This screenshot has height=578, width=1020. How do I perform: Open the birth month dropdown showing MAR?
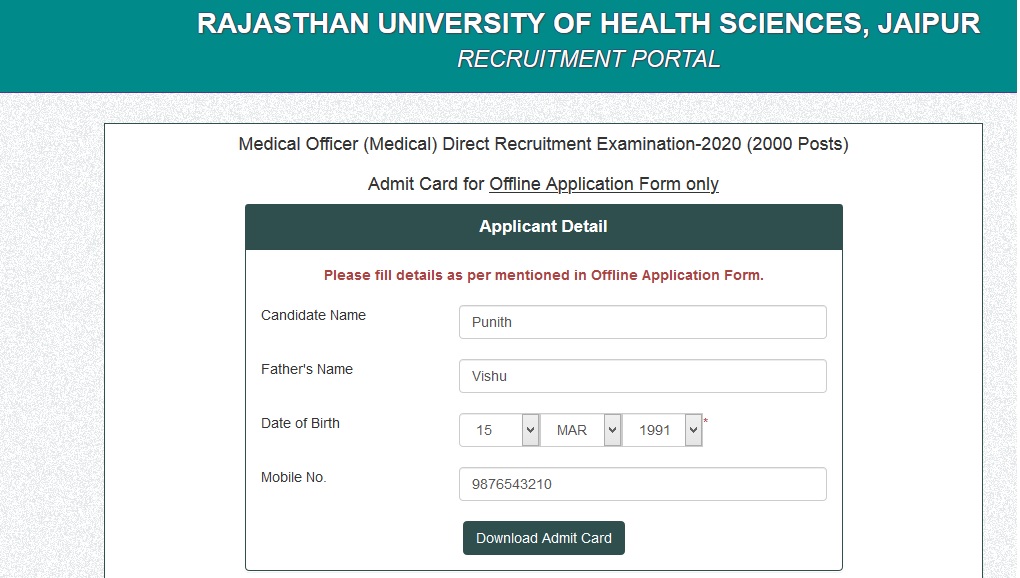click(580, 430)
